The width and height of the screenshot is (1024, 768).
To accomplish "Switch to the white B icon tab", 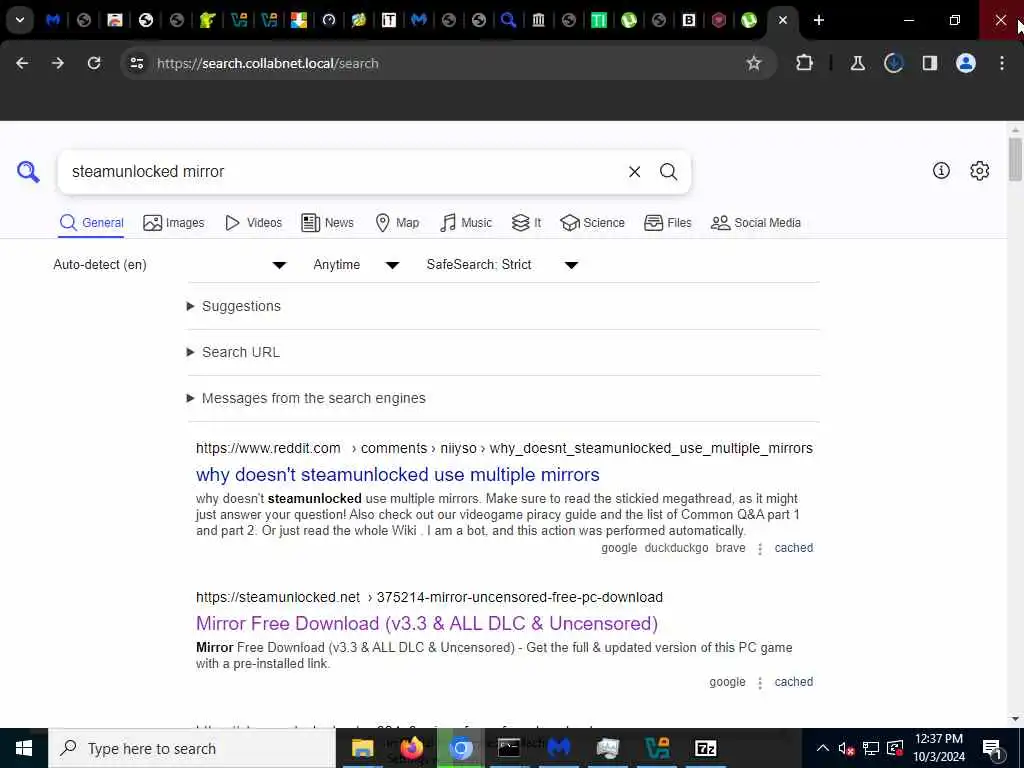I will pos(688,20).
